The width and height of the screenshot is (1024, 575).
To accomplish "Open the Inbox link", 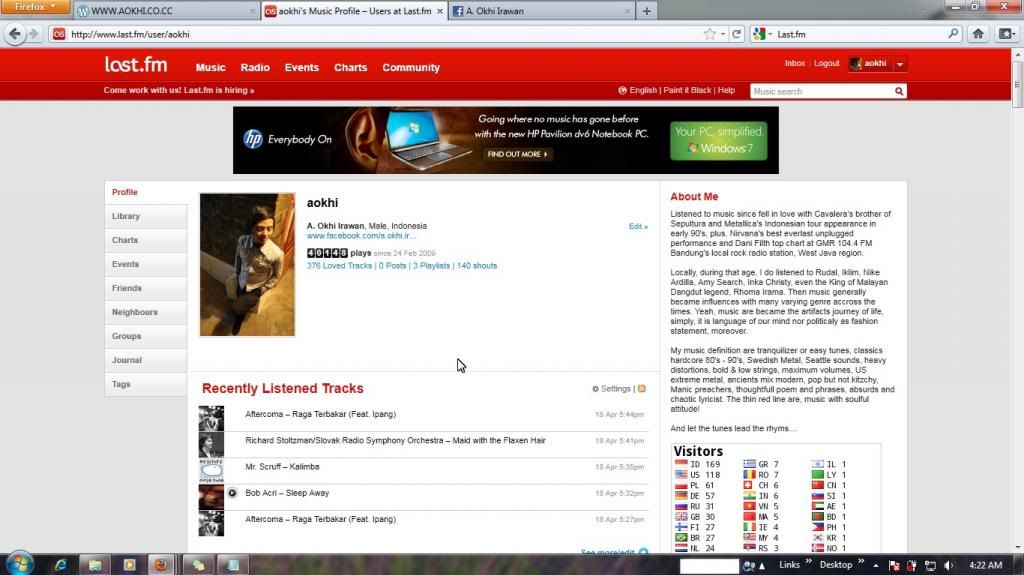I will pyautogui.click(x=794, y=63).
